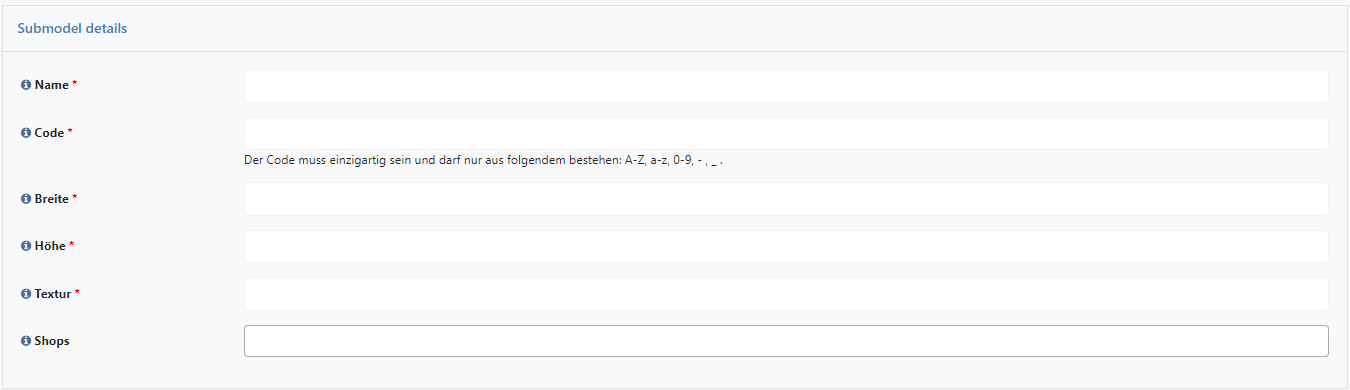The width and height of the screenshot is (1350, 390).
Task: Click the info icon beside Code
Action: click(26, 133)
